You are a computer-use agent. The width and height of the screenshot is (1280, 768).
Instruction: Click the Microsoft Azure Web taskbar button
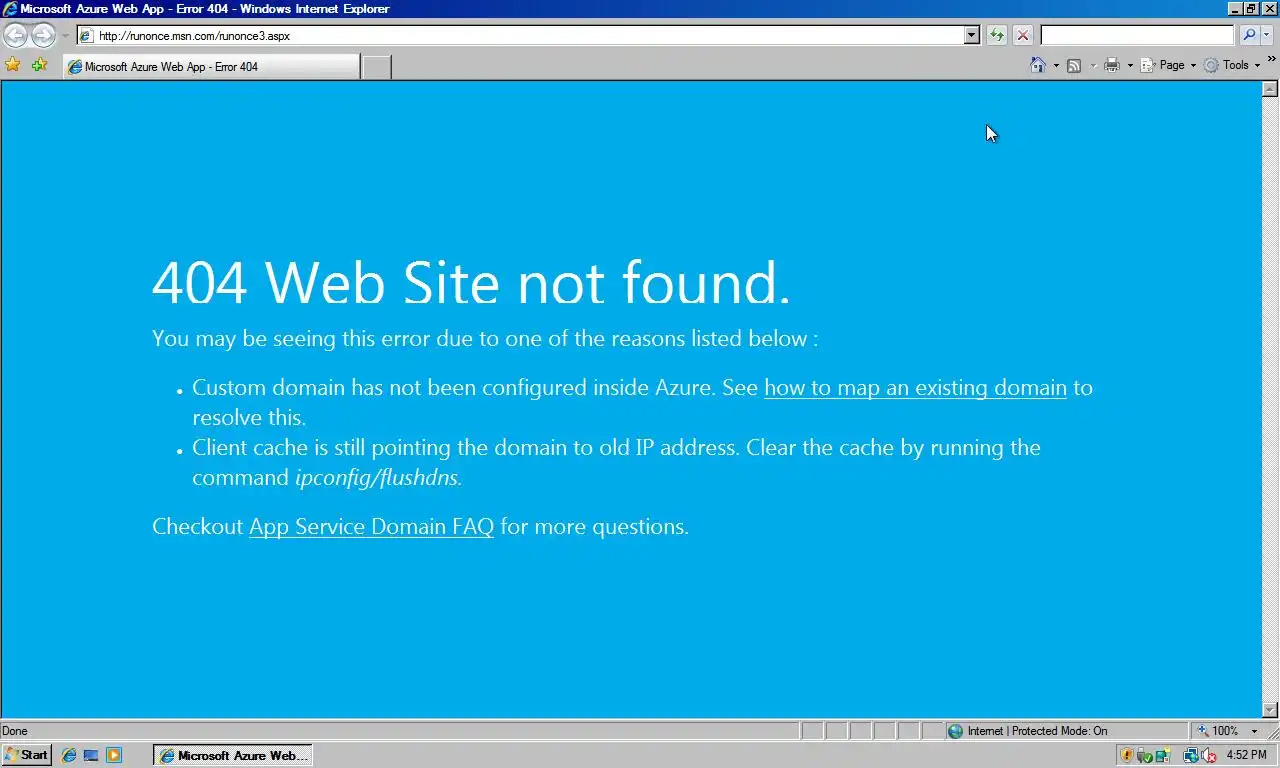point(233,755)
